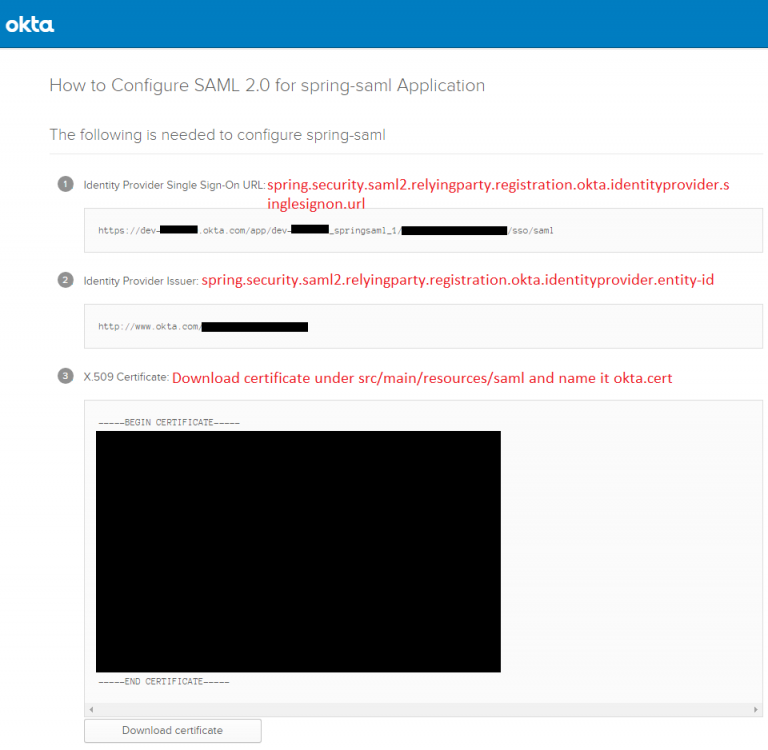Click the 'X.509 Certificate:' label
The height and width of the screenshot is (750, 768).
point(126,377)
